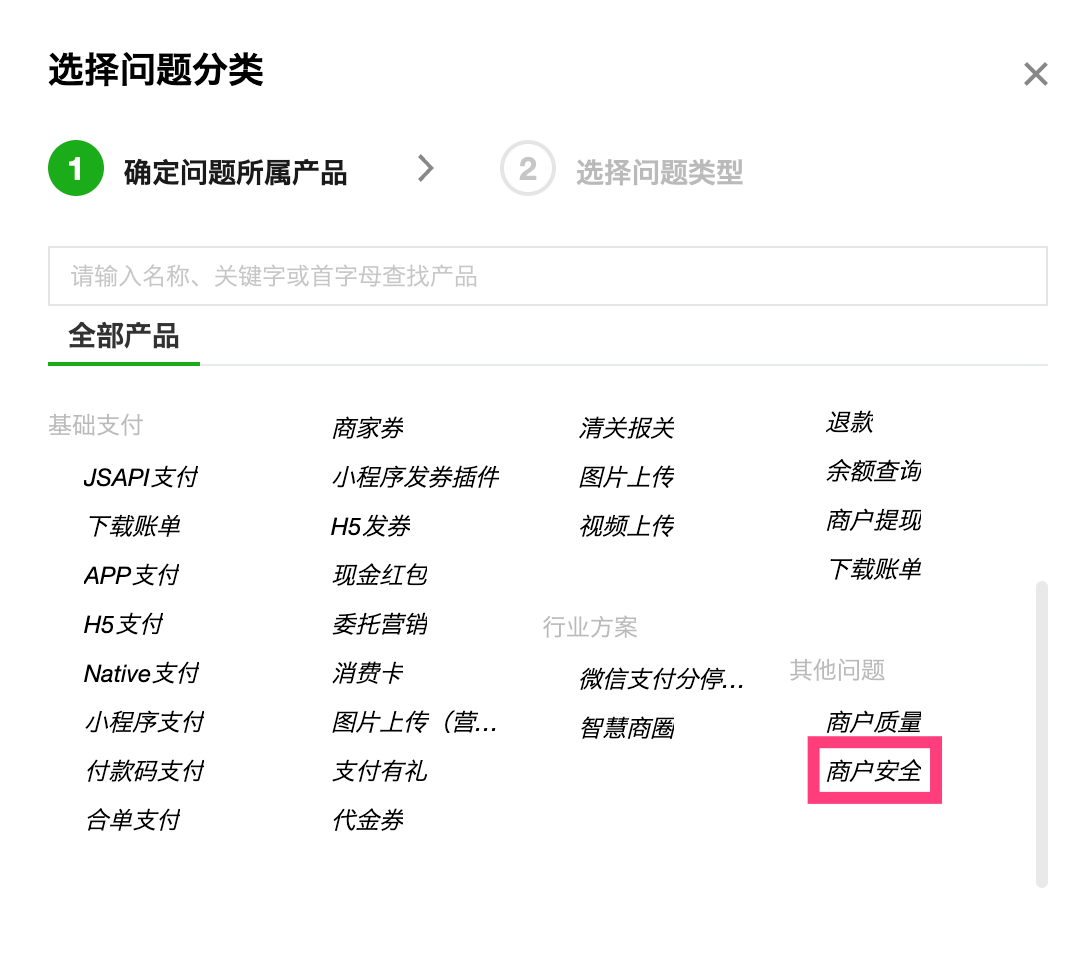The image size is (1088, 970).
Task: Click the 其他问题 category heading
Action: pyautogui.click(x=838, y=670)
